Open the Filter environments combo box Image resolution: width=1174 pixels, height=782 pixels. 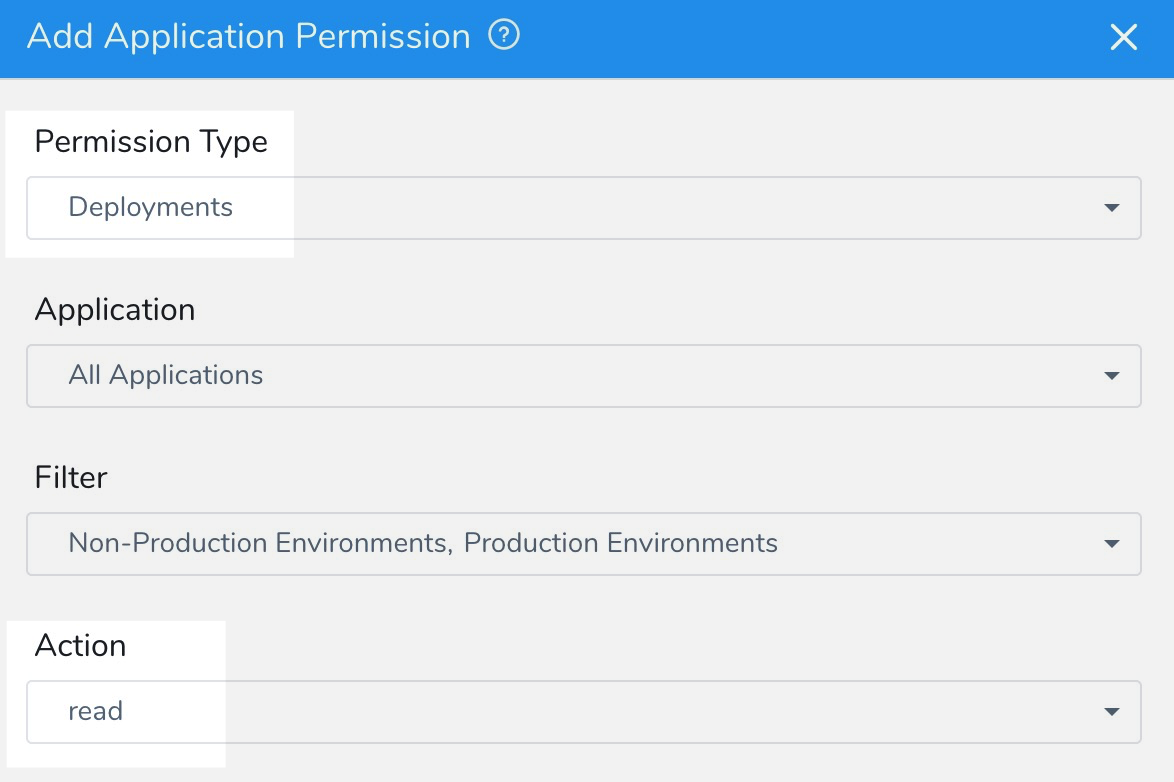pos(584,544)
